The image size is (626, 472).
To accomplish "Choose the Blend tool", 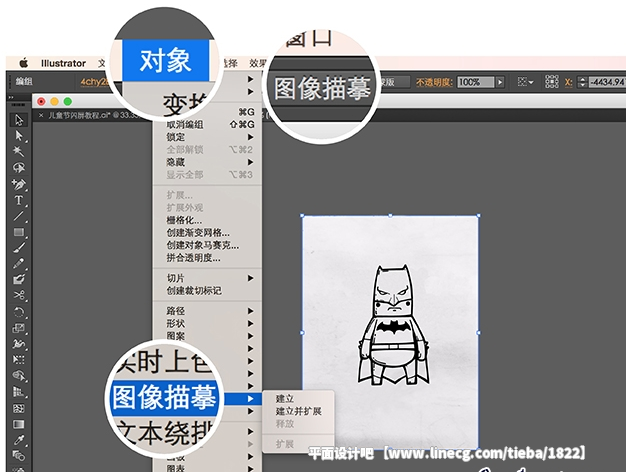I will click(x=19, y=456).
